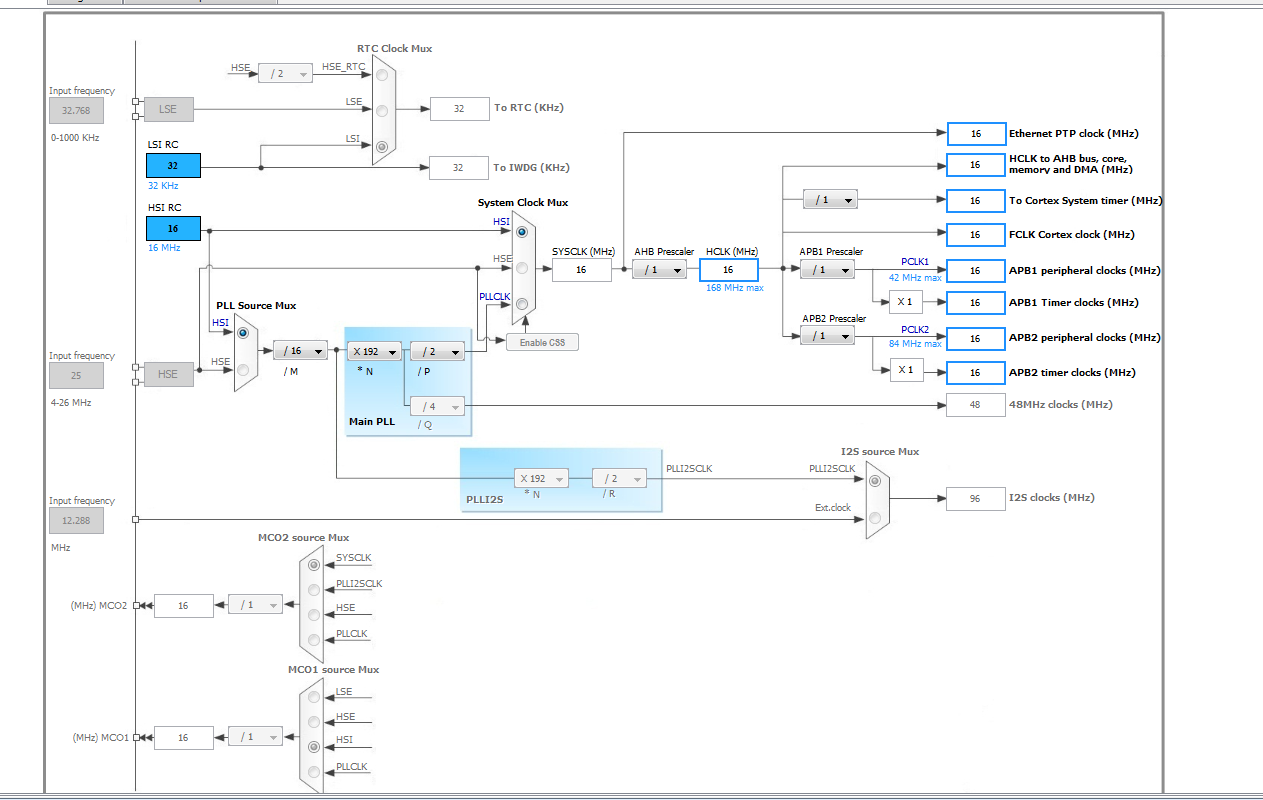Screen dimensions: 1263x800
Task: Select PLLI2SCLK in I2S source Mux
Action: [x=875, y=480]
